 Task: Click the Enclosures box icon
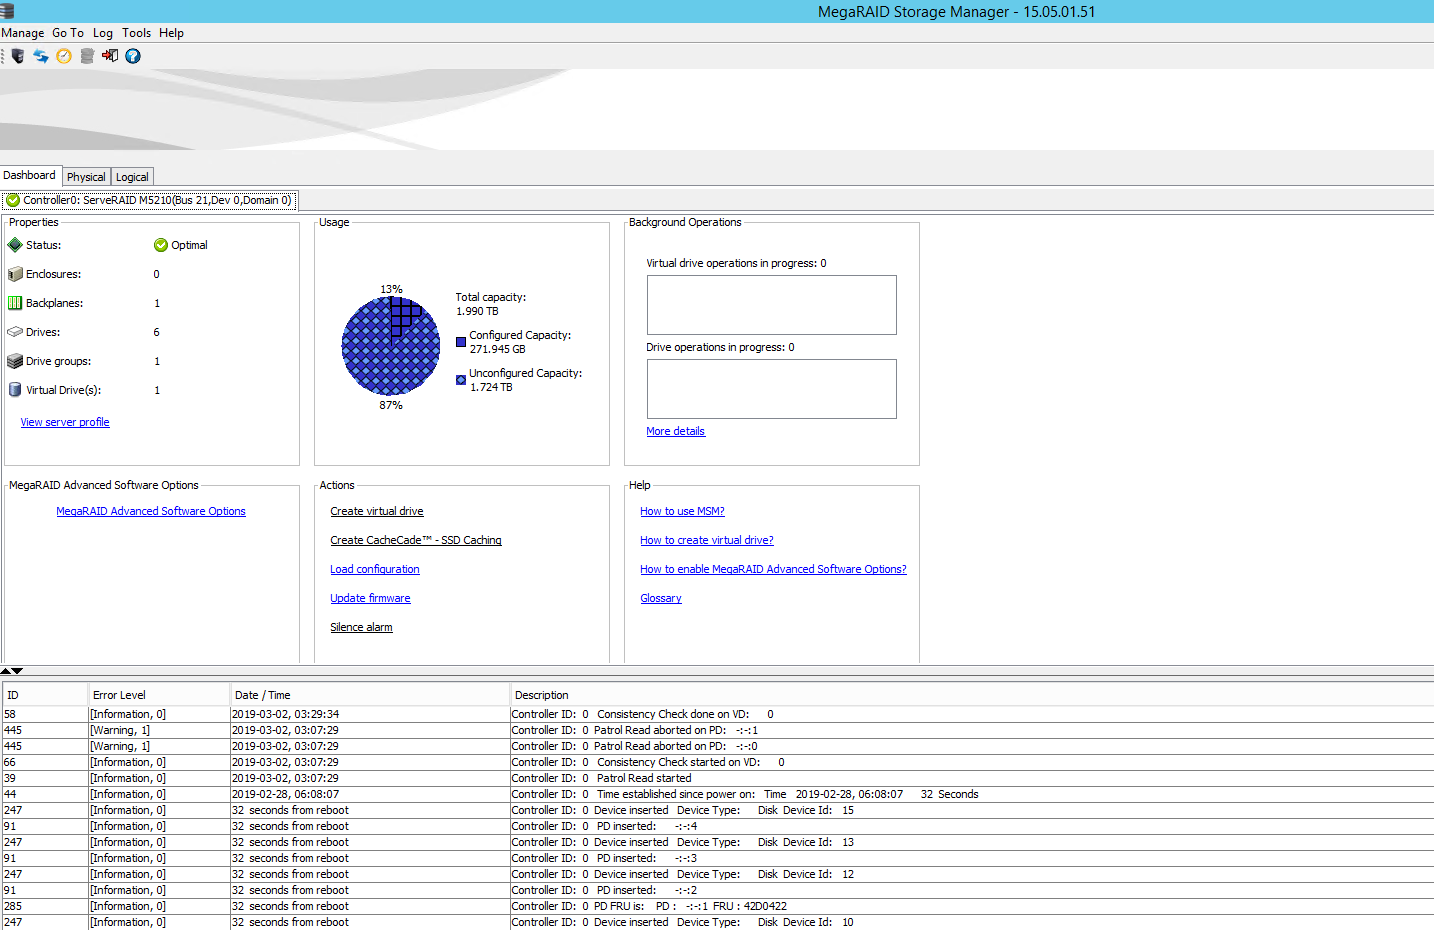point(15,274)
